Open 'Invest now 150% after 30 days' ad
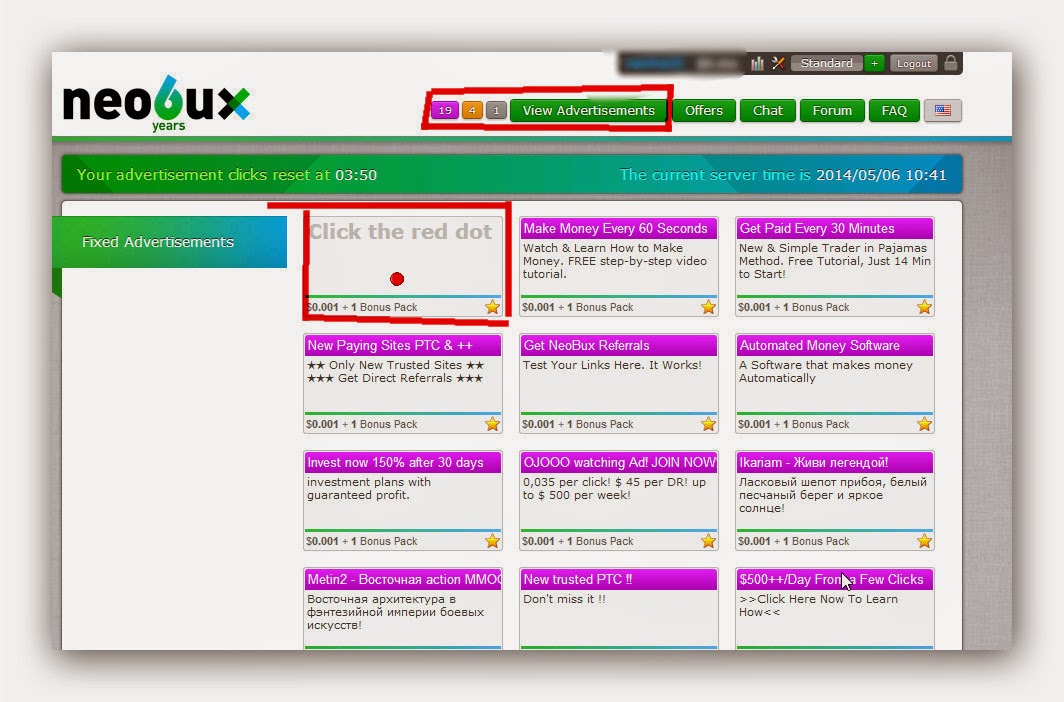The height and width of the screenshot is (702, 1064). coord(402,463)
